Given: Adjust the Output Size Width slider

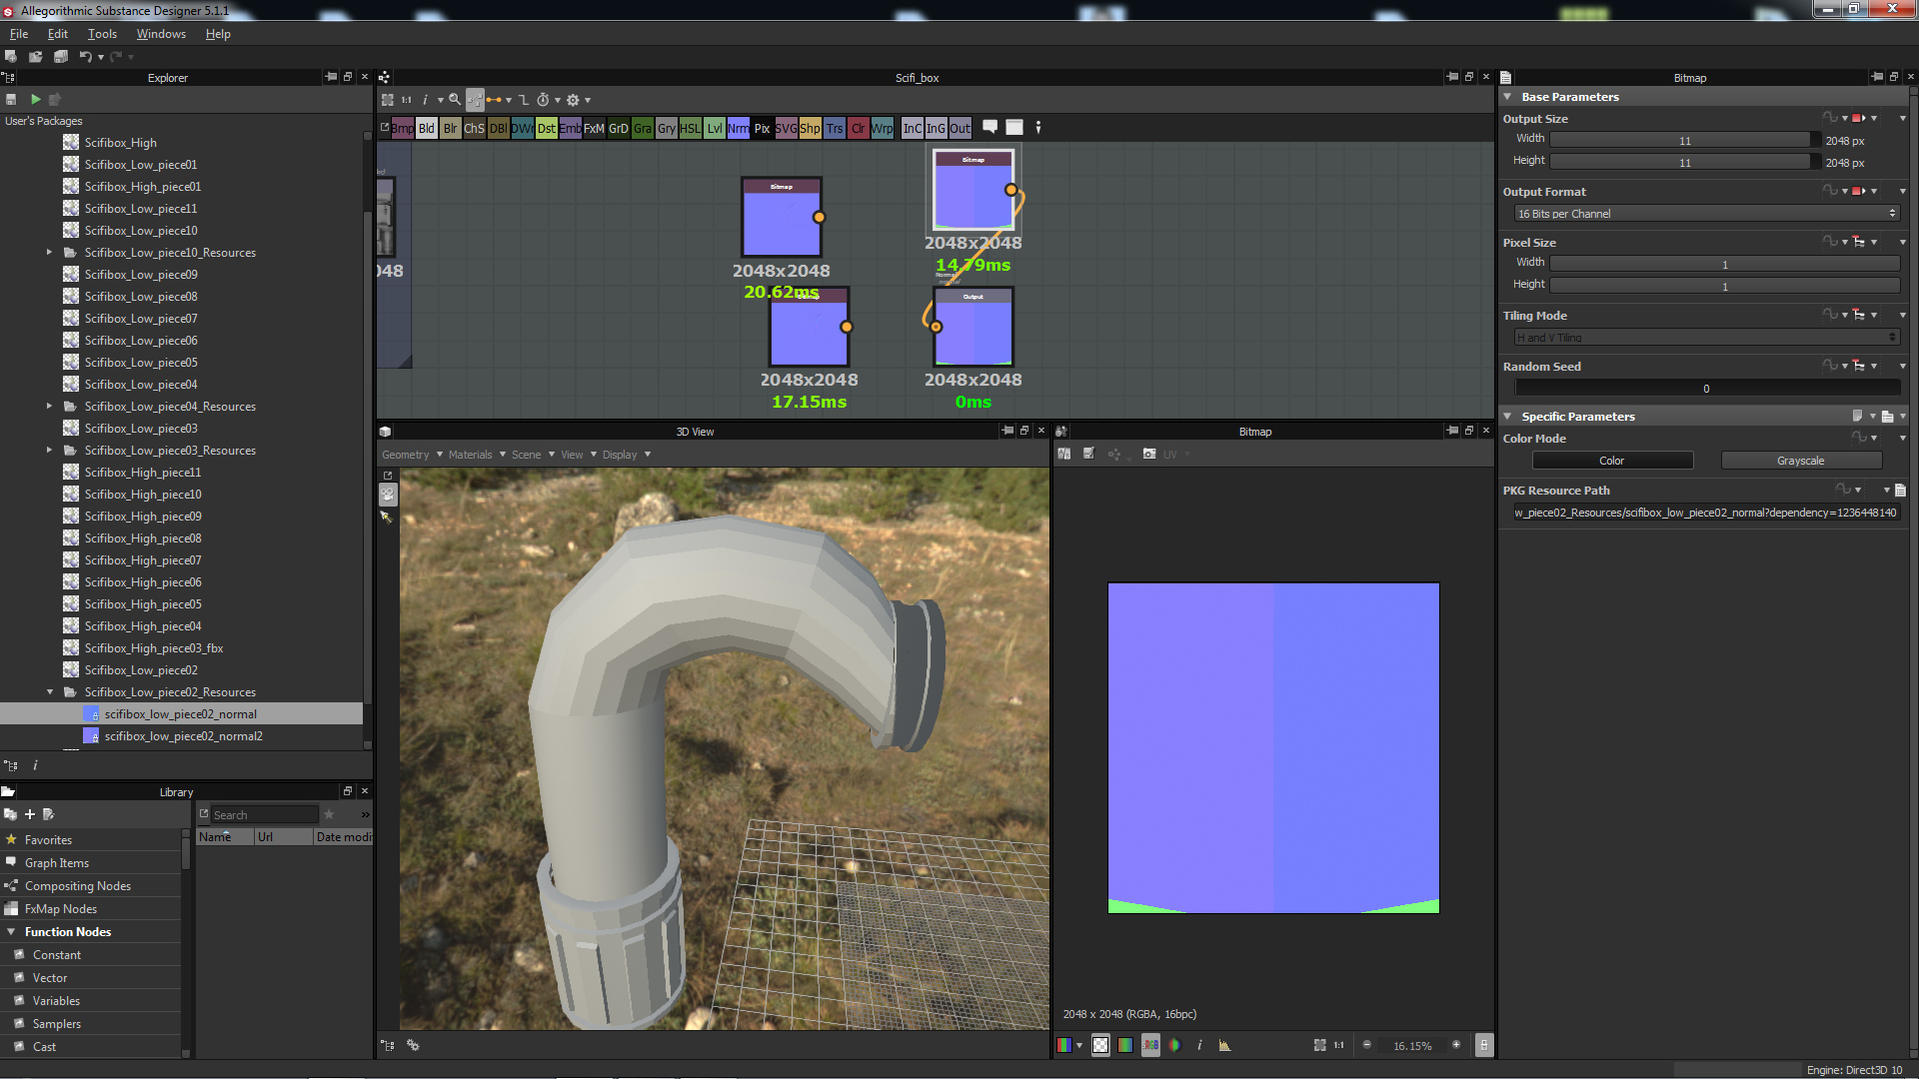Looking at the screenshot, I should click(1684, 141).
